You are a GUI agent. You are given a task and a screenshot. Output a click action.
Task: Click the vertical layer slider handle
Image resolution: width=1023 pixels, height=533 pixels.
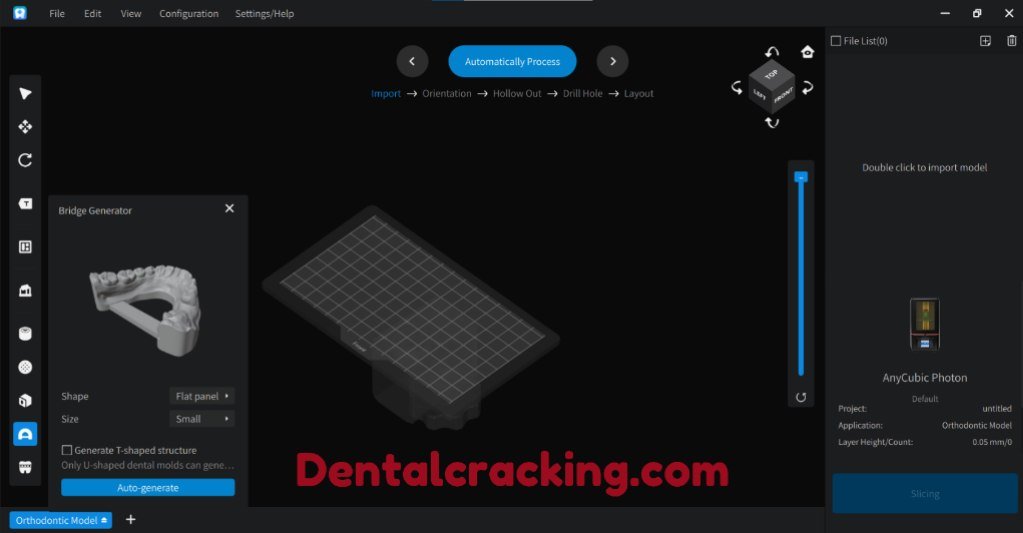click(800, 176)
